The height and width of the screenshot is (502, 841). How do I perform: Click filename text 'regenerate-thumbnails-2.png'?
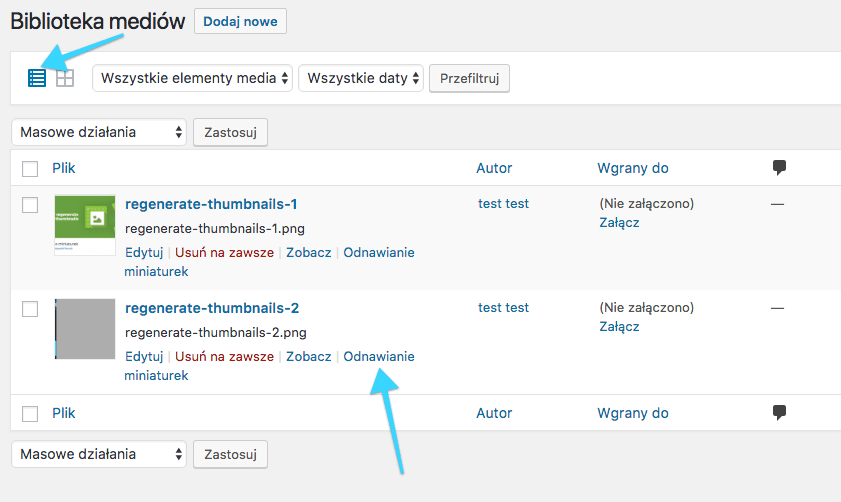(216, 333)
